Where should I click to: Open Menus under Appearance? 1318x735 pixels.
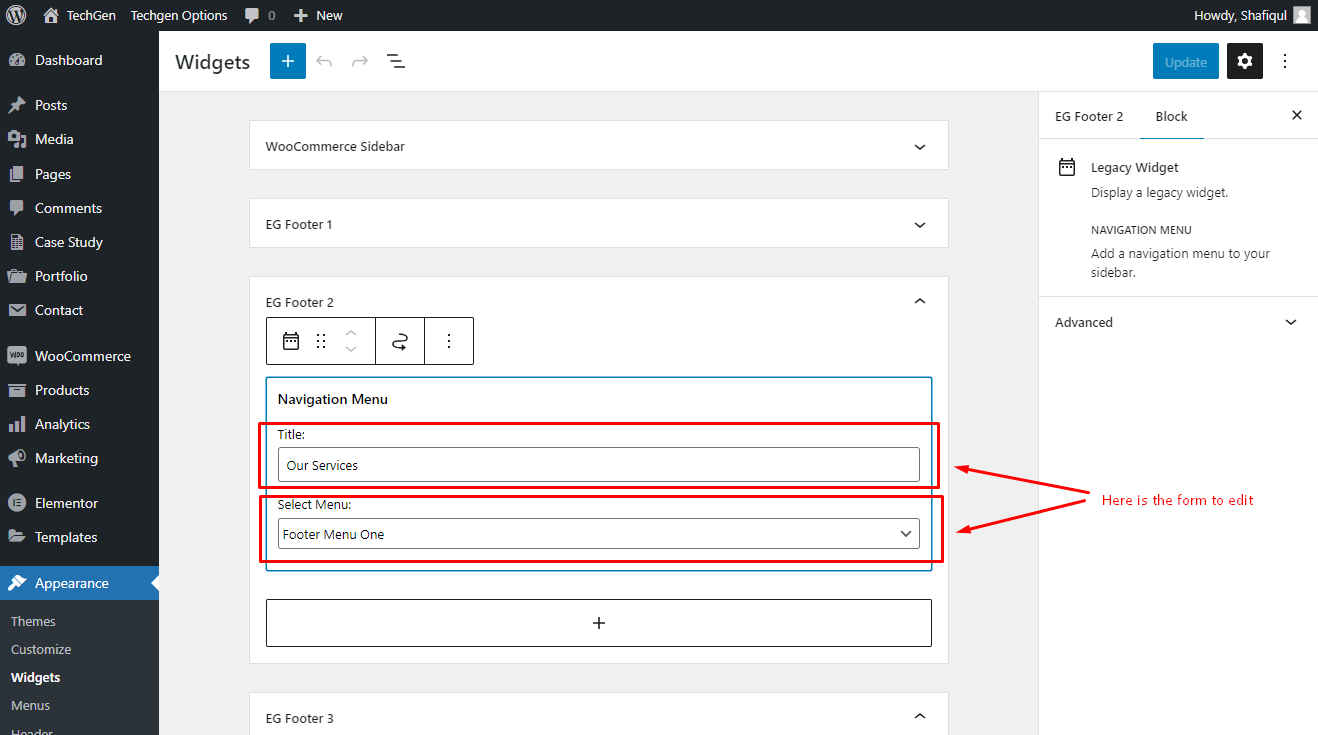click(31, 705)
